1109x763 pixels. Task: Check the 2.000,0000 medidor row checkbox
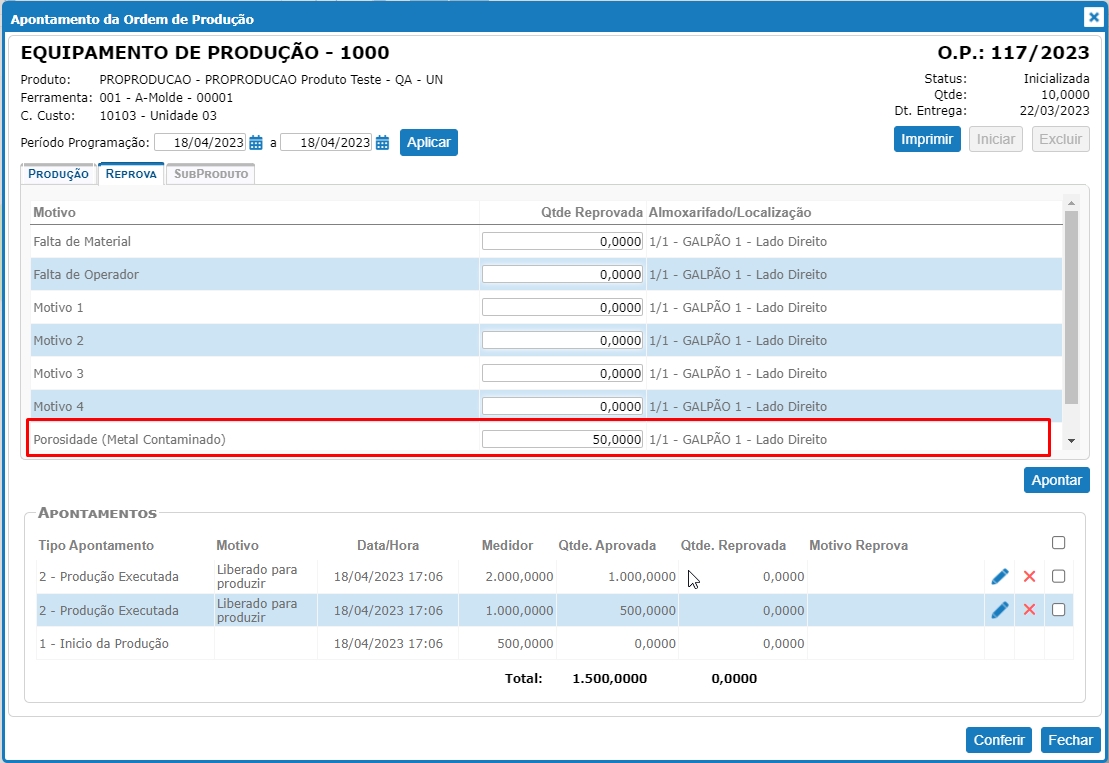tap(1058, 576)
